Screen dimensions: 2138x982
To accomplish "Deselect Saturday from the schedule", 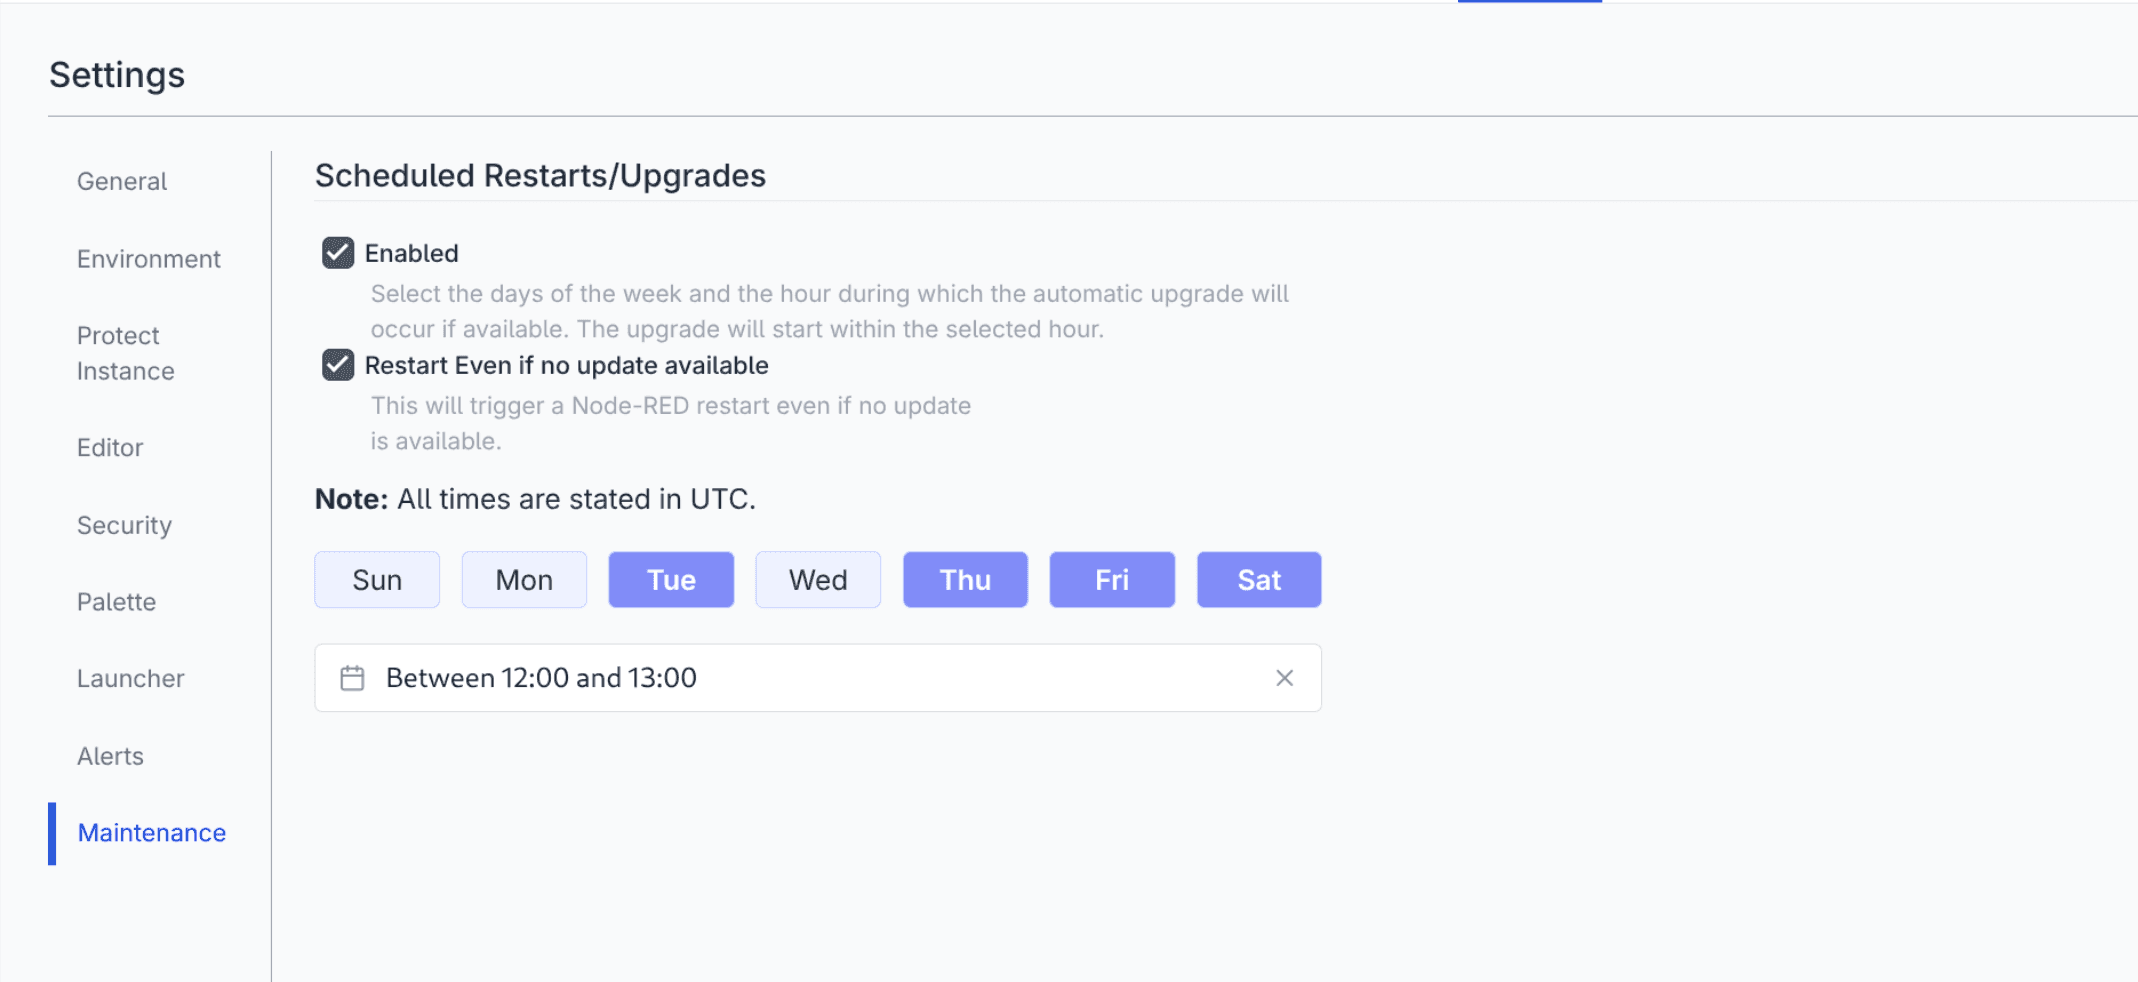I will pos(1259,579).
